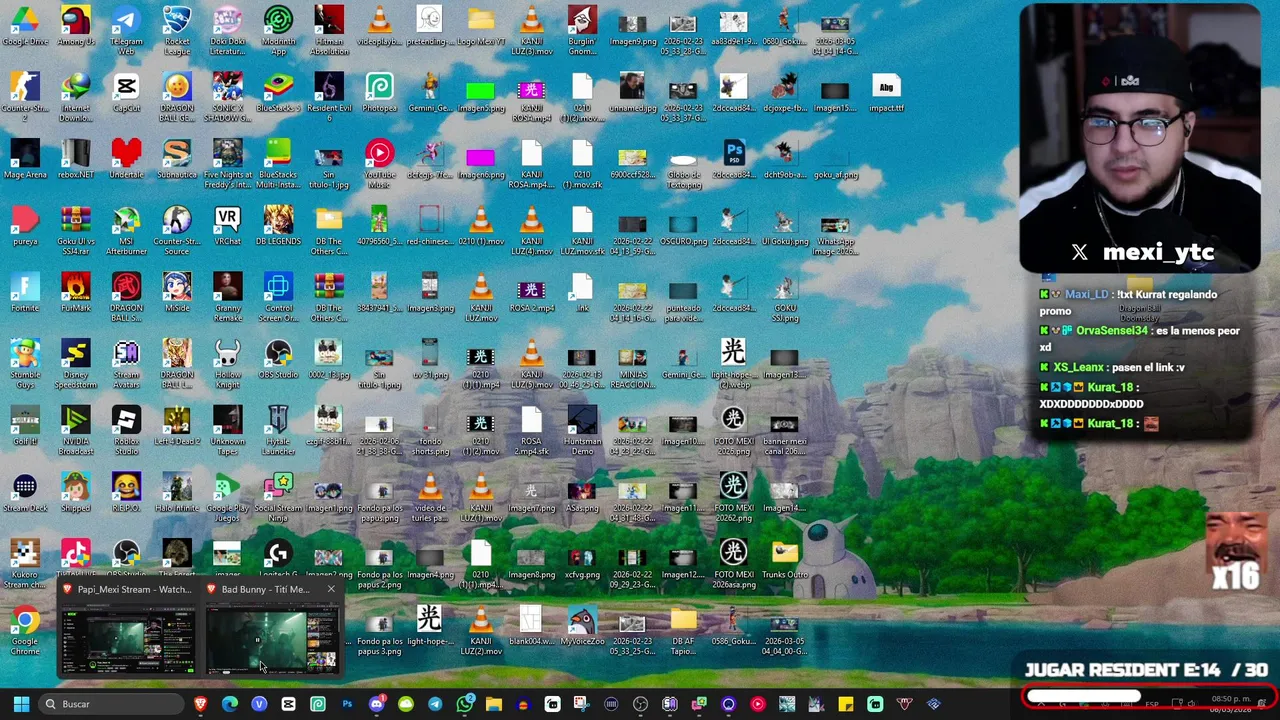Image resolution: width=1280 pixels, height=720 pixels.
Task: Select the Fortnite shortcut
Action: (x=25, y=293)
